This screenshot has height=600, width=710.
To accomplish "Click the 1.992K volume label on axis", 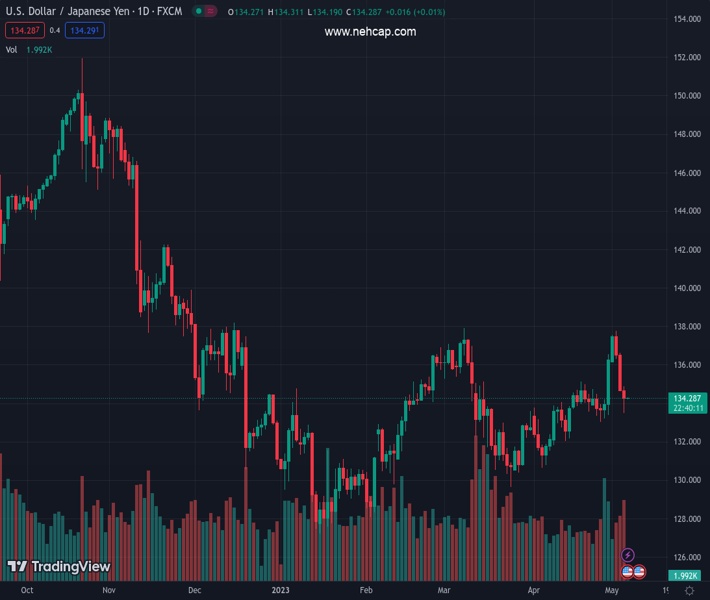I will tap(688, 575).
